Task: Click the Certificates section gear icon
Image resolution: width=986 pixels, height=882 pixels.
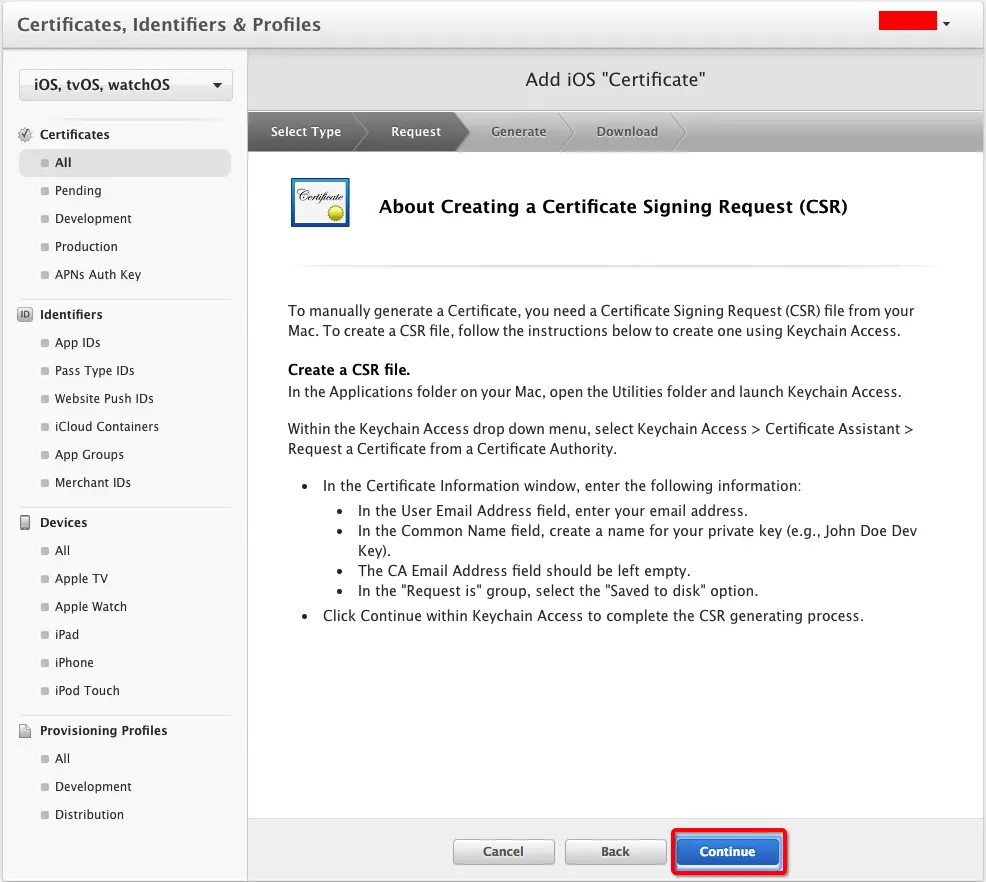Action: coord(25,135)
